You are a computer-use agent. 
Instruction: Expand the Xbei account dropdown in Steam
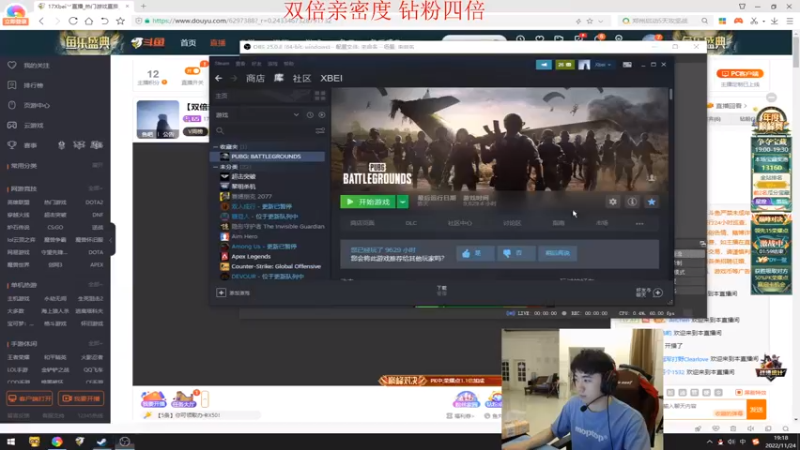coord(603,65)
